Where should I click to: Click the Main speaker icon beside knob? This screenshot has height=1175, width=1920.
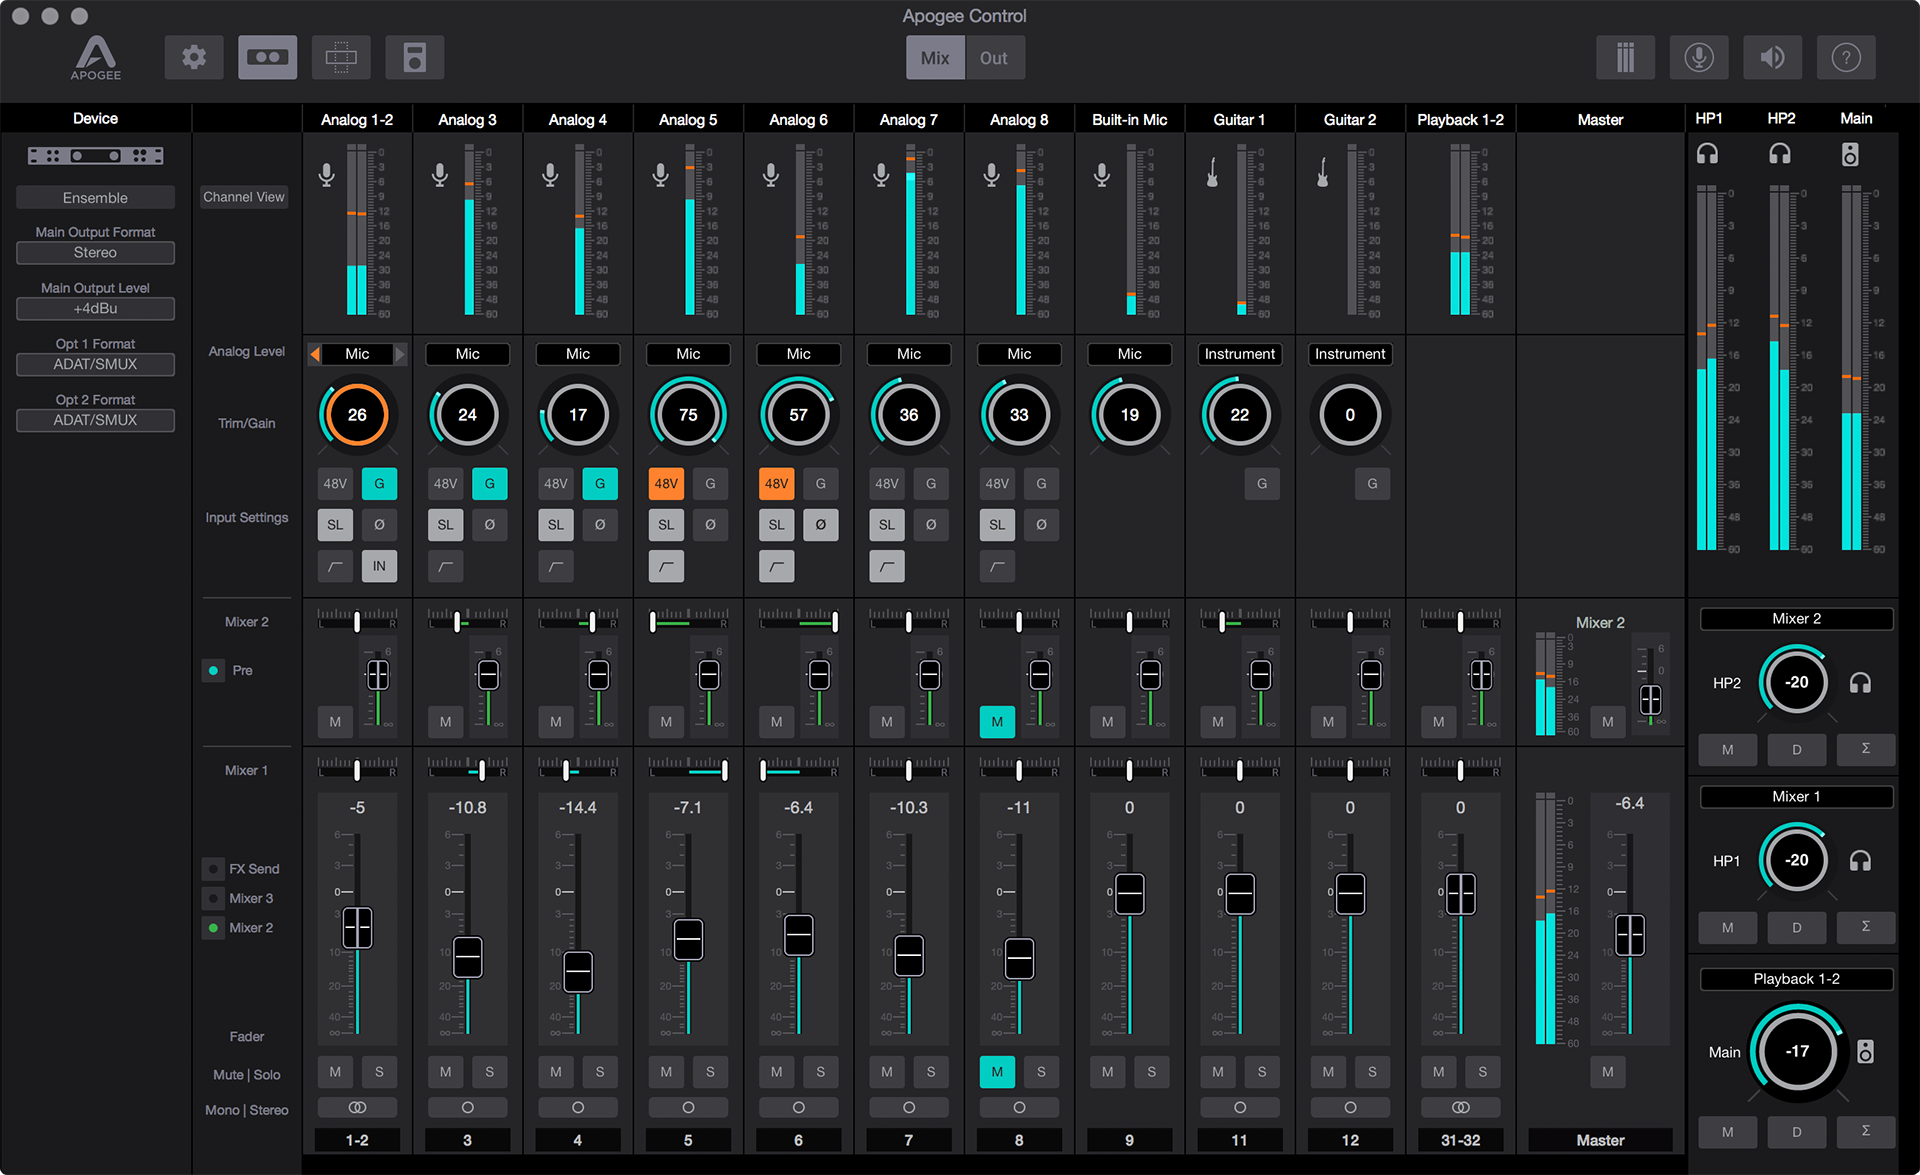click(1865, 1051)
